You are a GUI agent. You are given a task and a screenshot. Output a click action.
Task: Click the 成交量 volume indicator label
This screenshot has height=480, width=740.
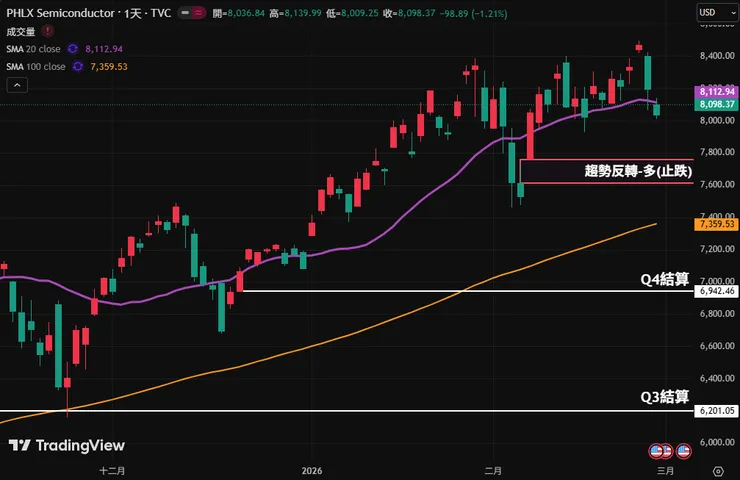(x=21, y=32)
